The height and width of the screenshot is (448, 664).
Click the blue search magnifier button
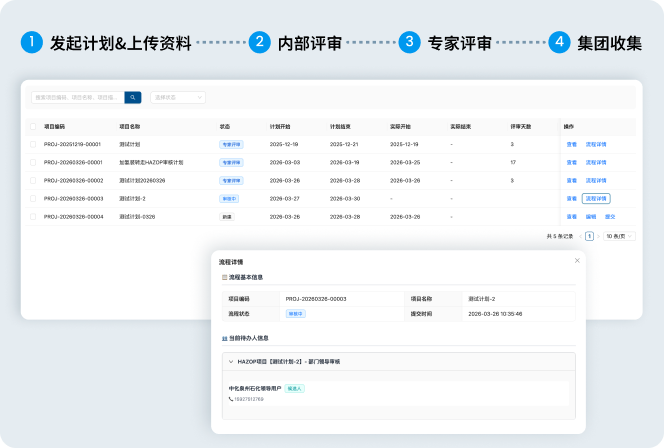[x=133, y=97]
